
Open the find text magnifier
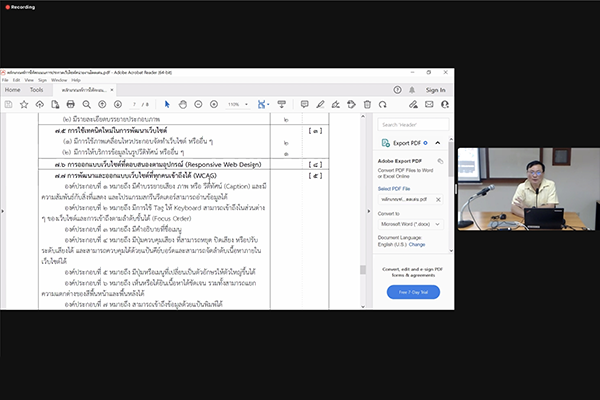click(x=86, y=104)
